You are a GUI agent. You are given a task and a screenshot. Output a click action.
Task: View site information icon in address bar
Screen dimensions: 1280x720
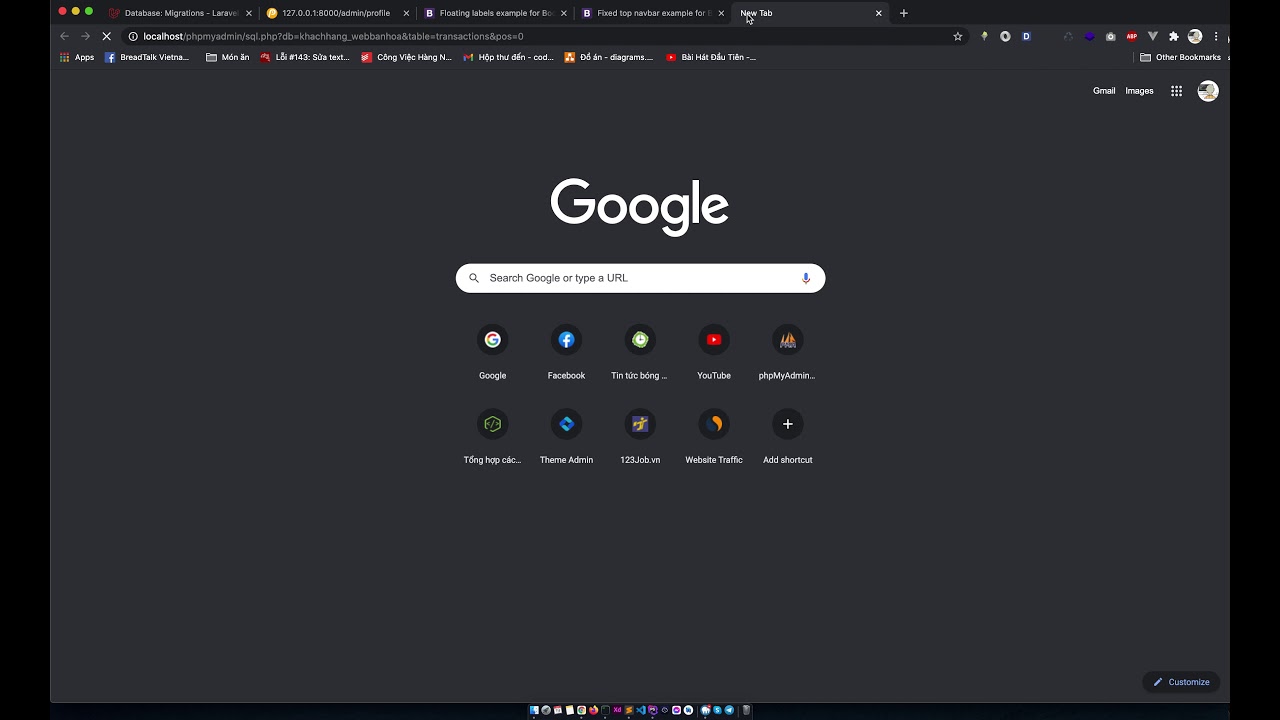pyautogui.click(x=133, y=36)
